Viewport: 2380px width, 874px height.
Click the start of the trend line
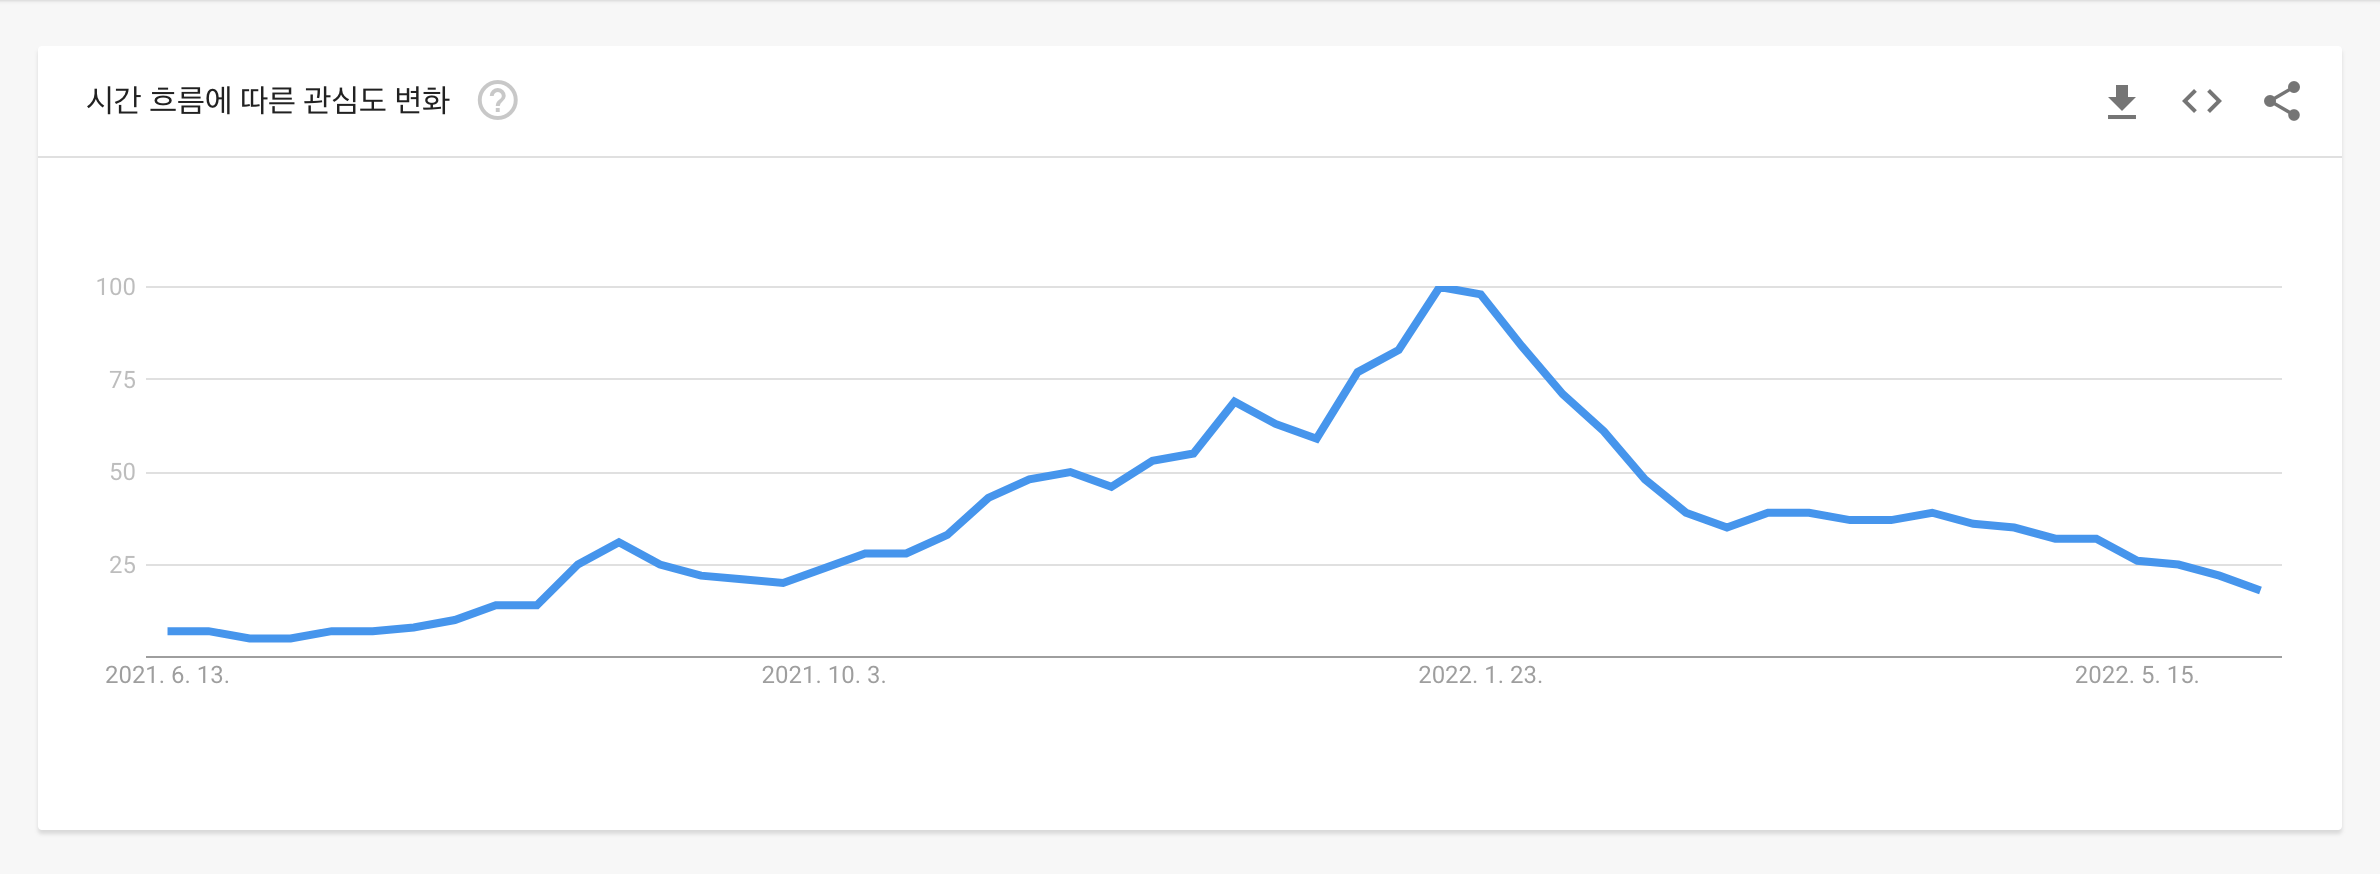click(169, 631)
